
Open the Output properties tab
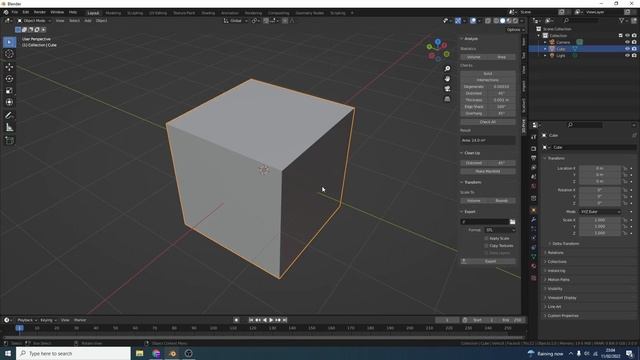pos(533,158)
